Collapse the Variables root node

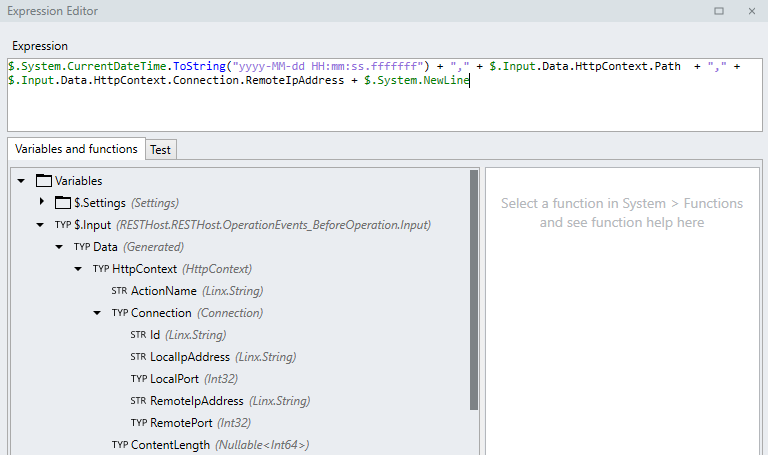click(21, 181)
